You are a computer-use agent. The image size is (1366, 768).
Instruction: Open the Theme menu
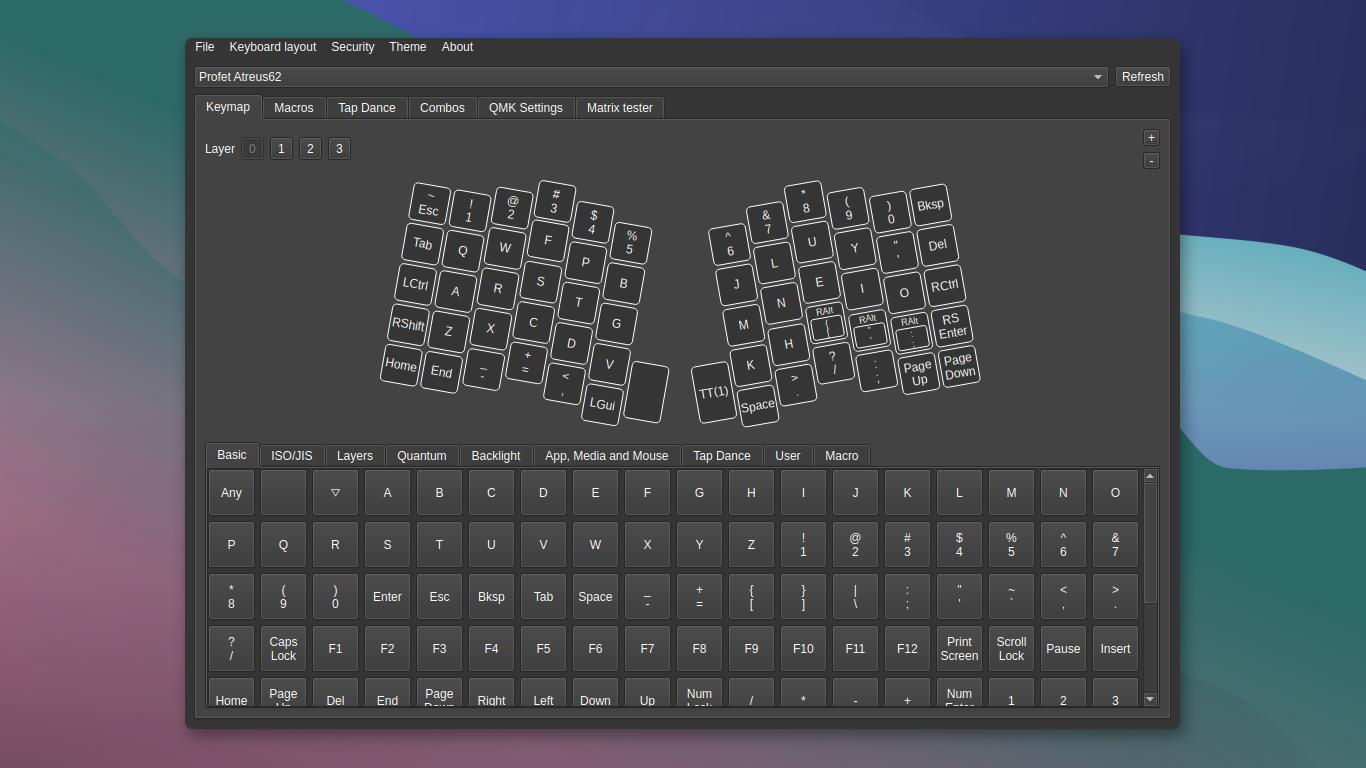click(x=407, y=47)
